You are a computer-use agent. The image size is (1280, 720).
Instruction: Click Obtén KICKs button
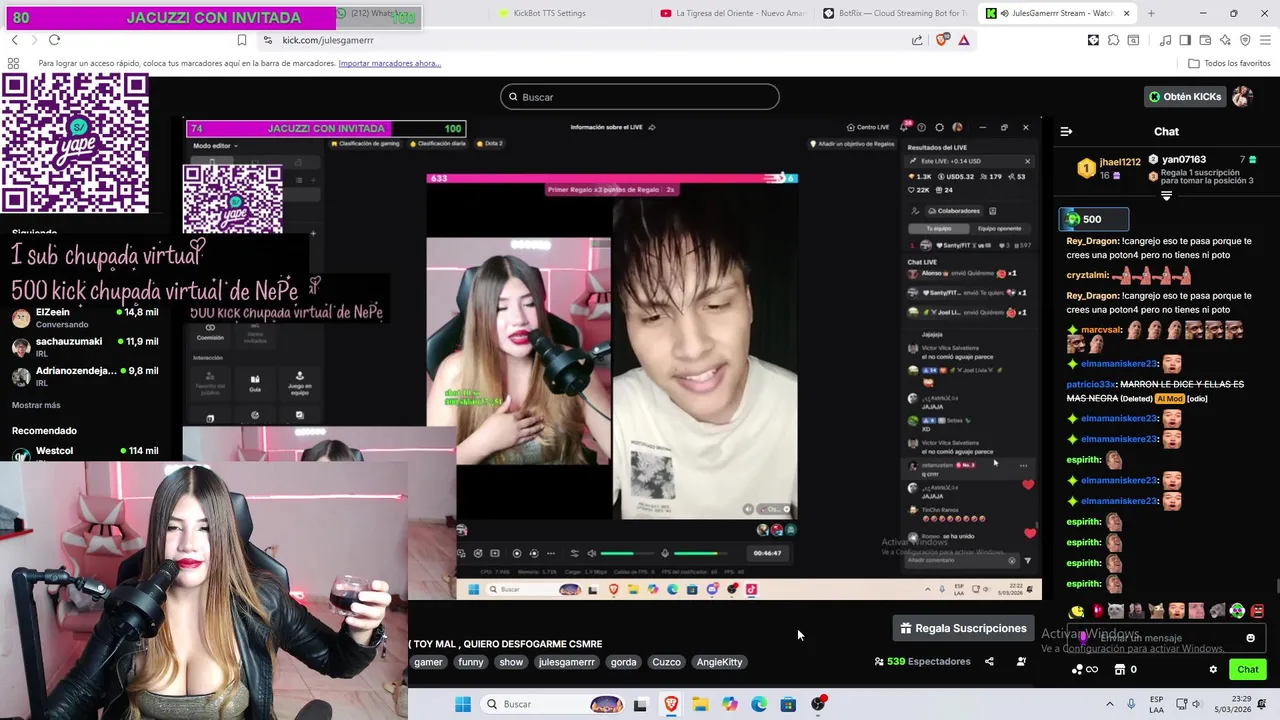click(1185, 97)
